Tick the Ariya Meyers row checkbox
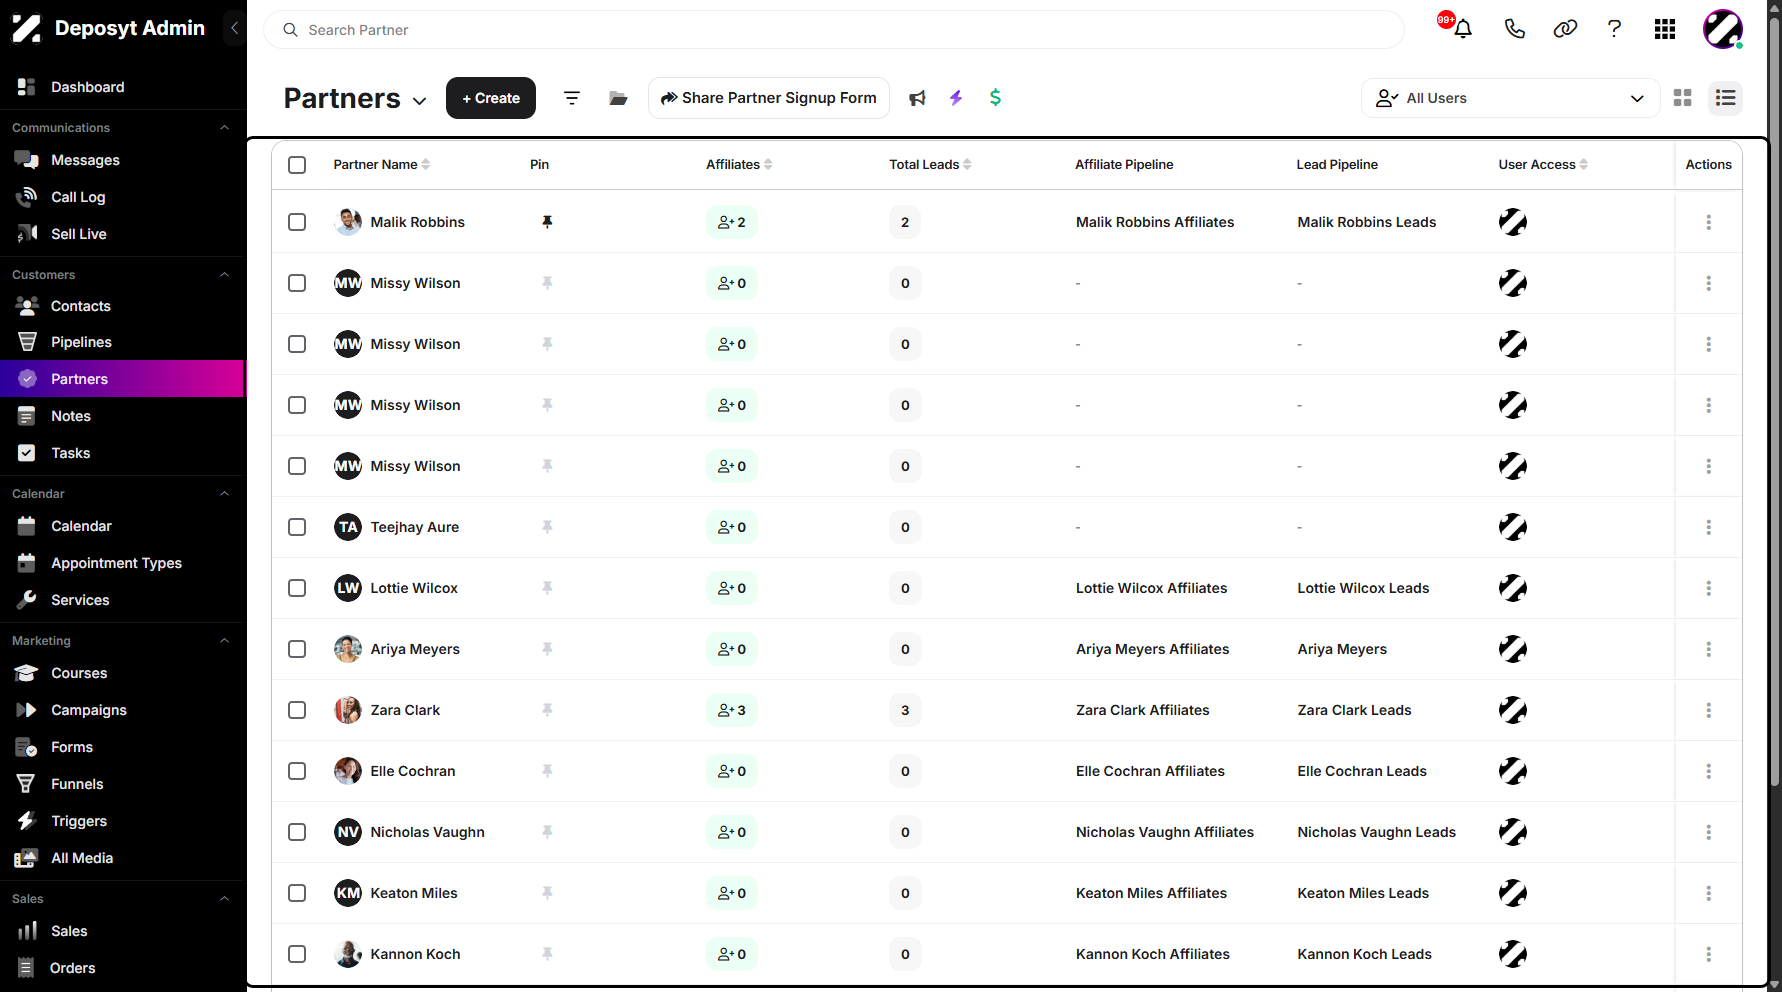The height and width of the screenshot is (992, 1782). tap(297, 649)
